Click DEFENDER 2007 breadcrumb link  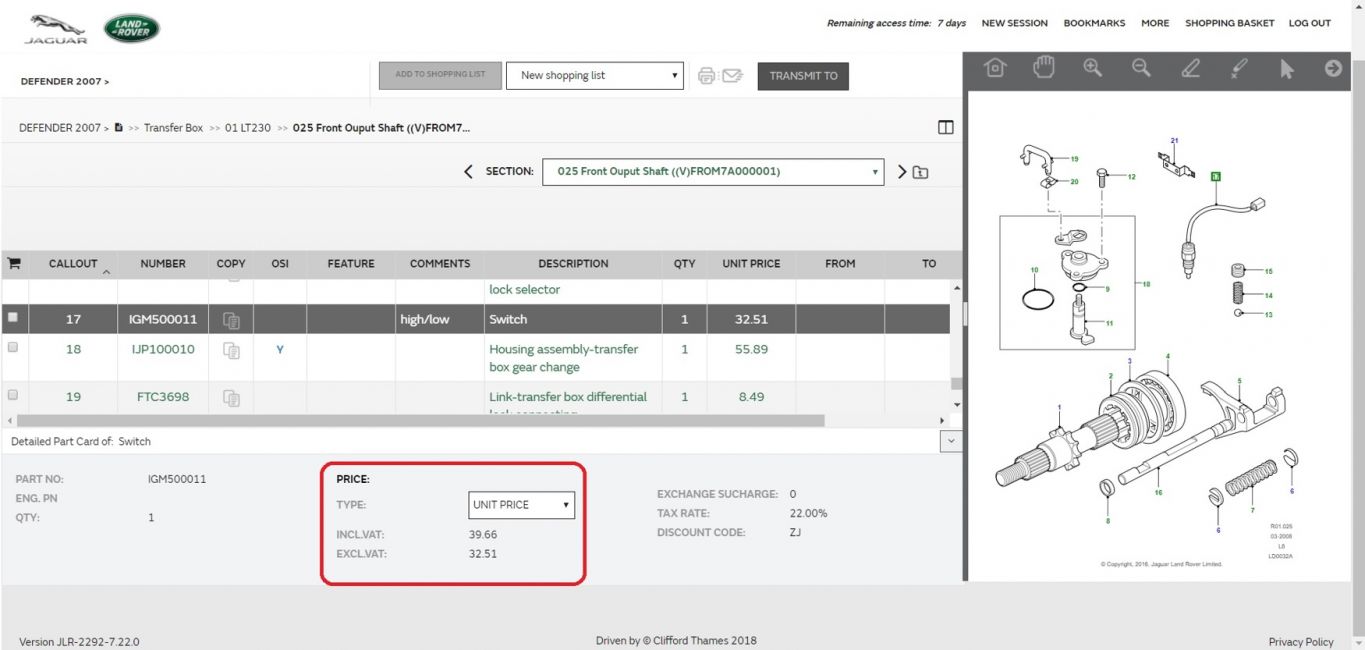[60, 128]
